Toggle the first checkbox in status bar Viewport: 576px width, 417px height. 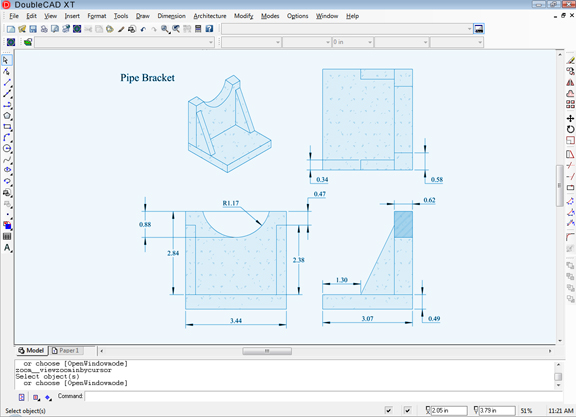tap(388, 410)
